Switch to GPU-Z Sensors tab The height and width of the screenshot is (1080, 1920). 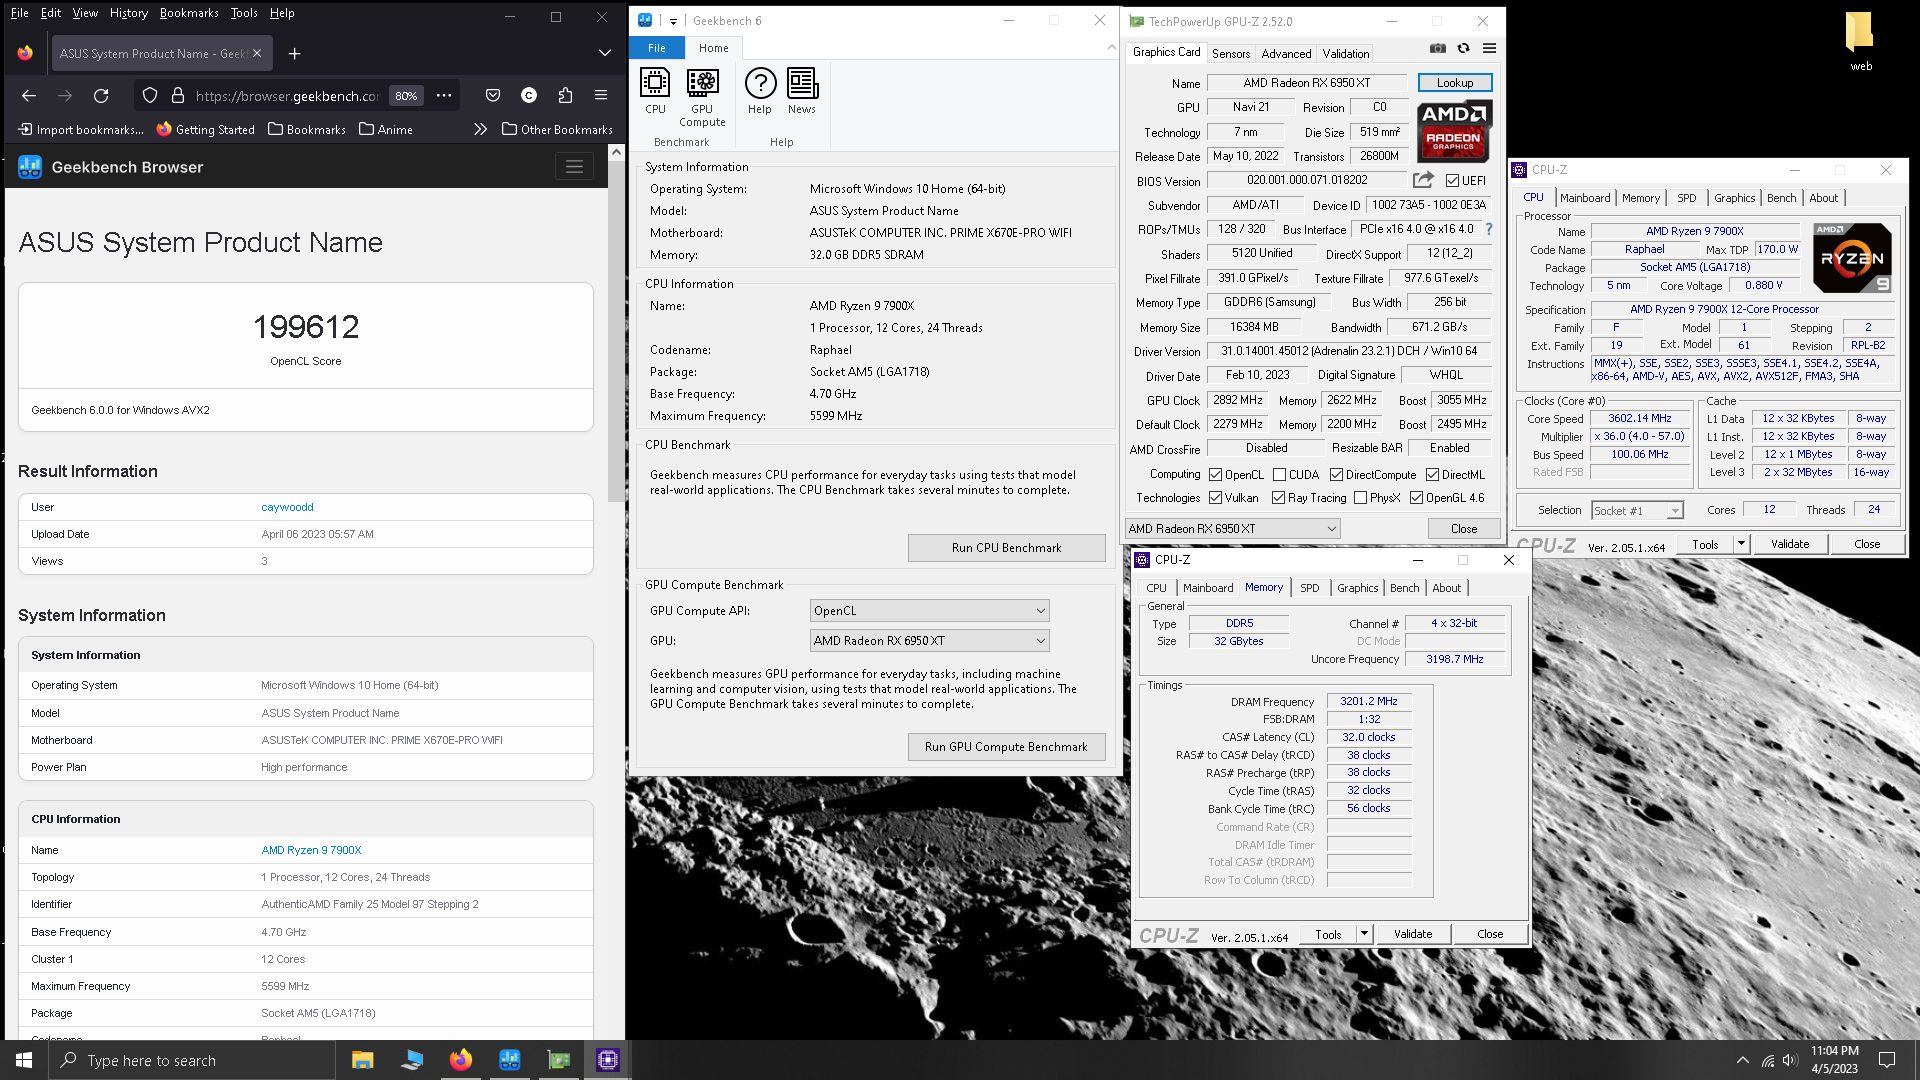(x=1231, y=54)
